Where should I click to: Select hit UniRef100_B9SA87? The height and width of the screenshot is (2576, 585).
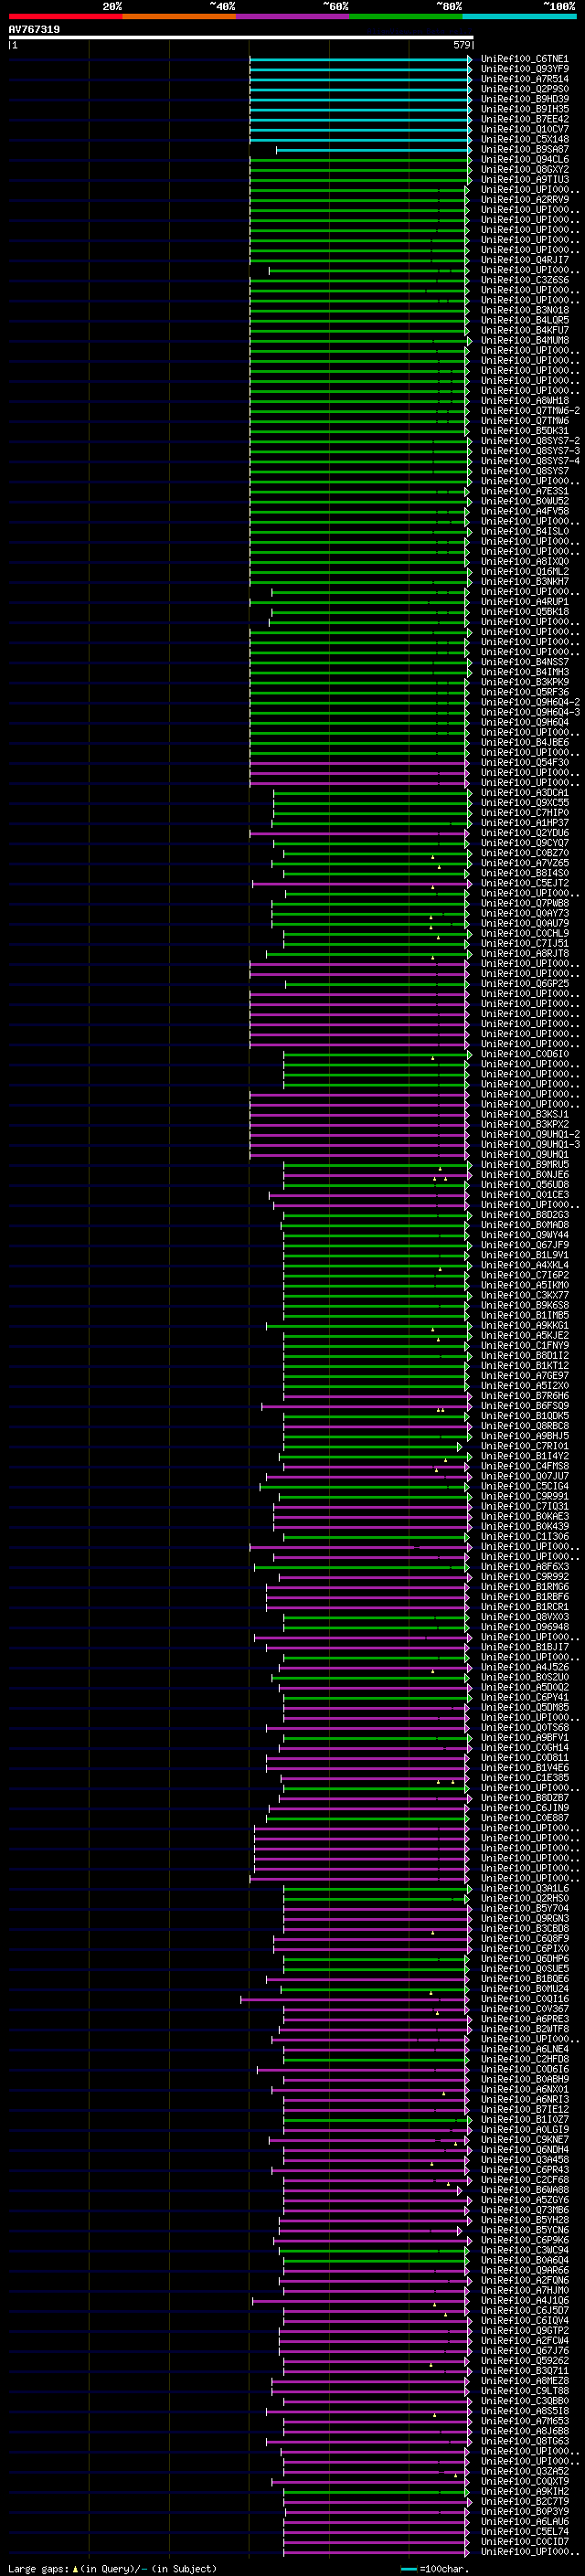(x=524, y=149)
